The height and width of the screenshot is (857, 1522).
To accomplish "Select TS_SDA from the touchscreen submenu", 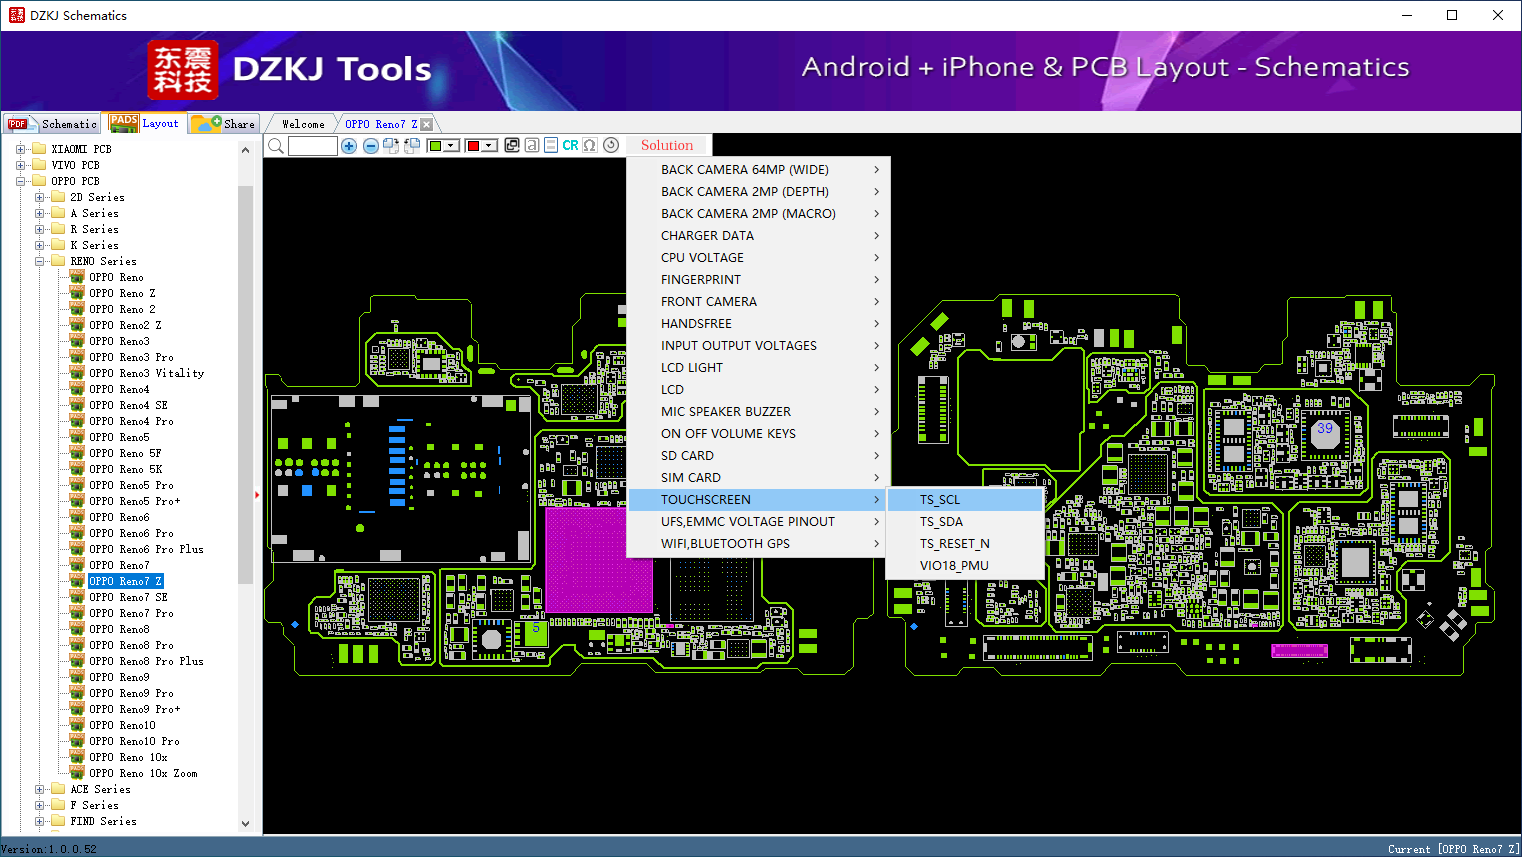I will coord(966,522).
